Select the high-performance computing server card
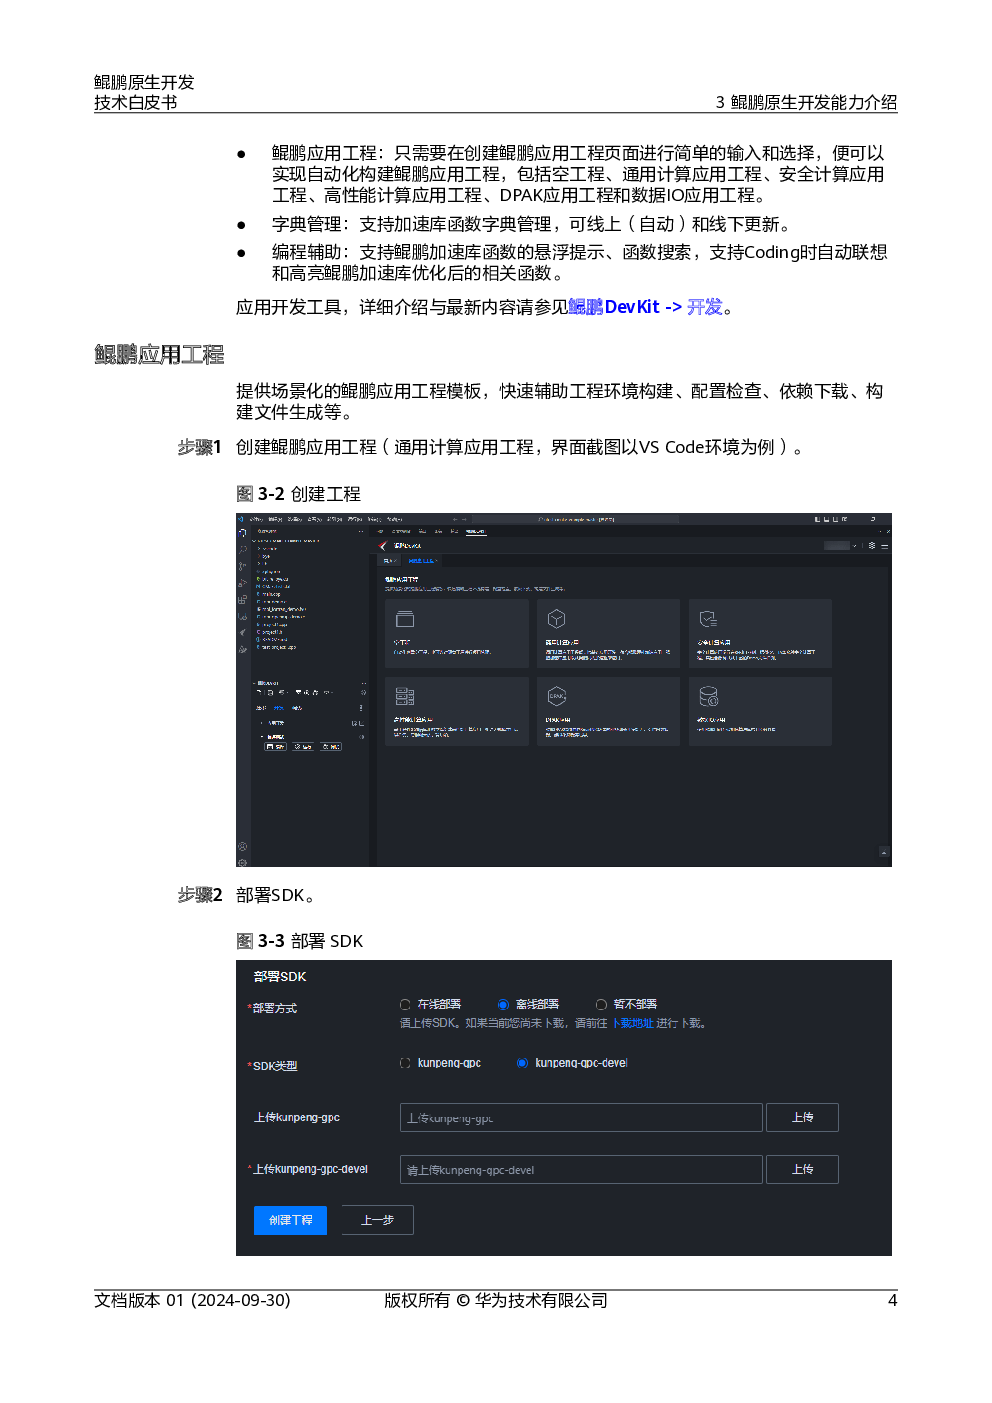The image size is (992, 1403). point(457,711)
